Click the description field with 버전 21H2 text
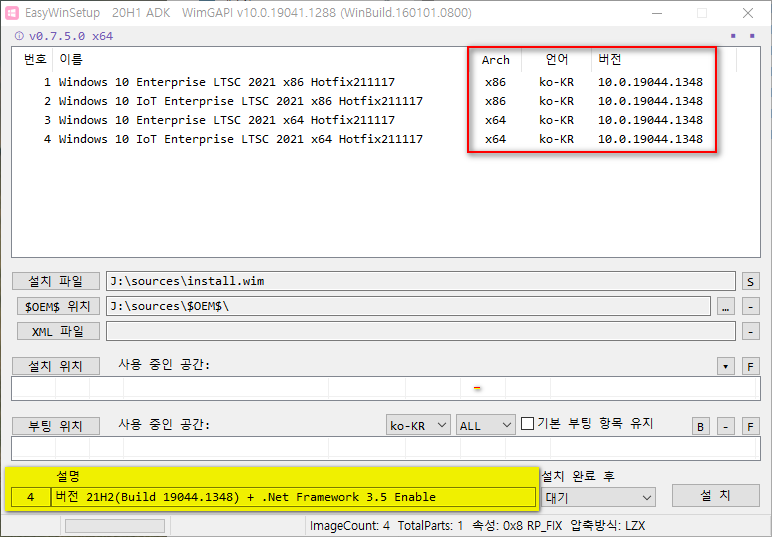 [293, 497]
